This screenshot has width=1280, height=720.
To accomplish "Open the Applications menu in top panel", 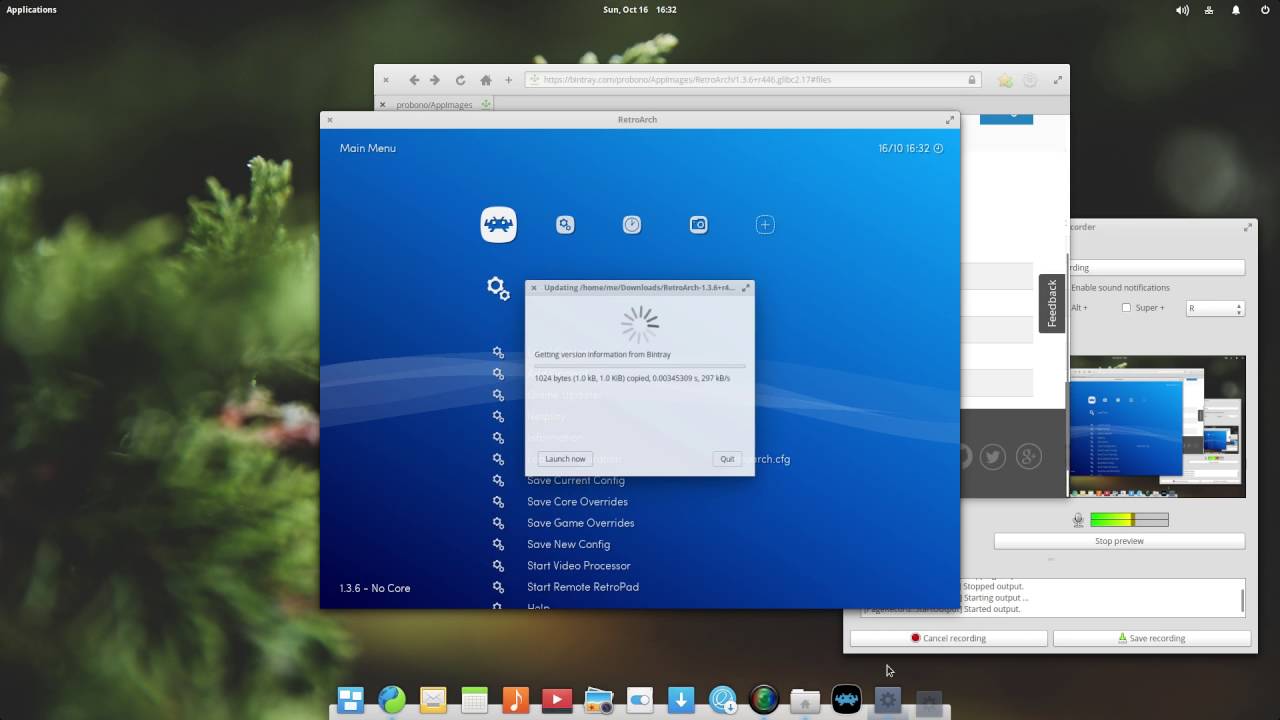I will pyautogui.click(x=32, y=10).
